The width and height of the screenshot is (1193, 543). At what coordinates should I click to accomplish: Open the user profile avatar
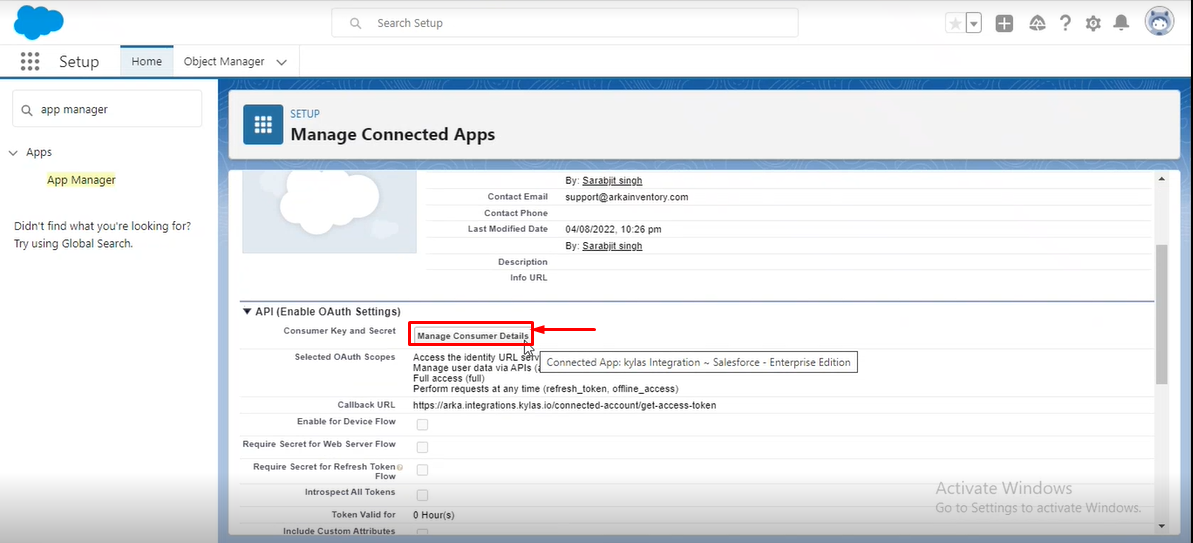click(x=1160, y=22)
